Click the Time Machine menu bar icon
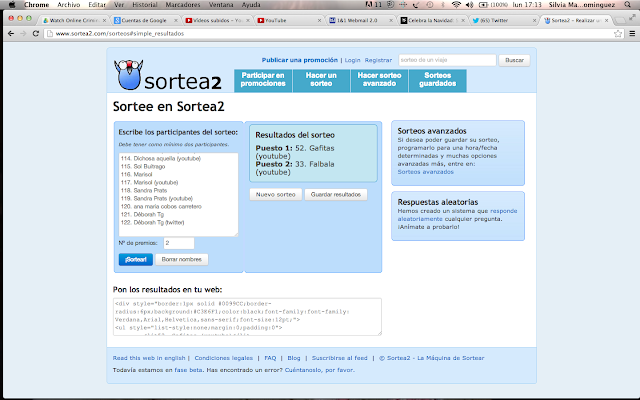 (429, 4)
